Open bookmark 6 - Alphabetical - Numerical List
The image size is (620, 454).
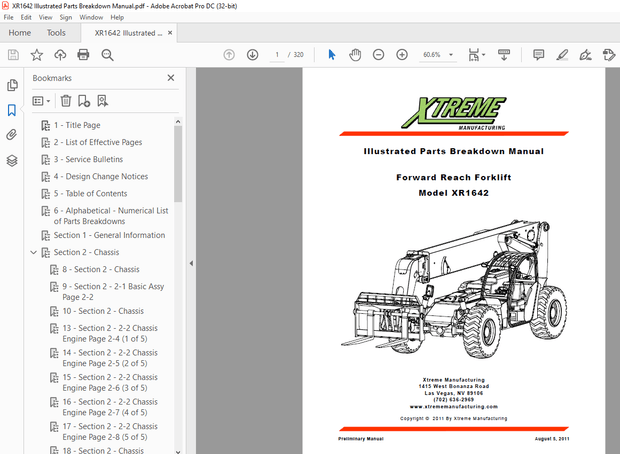point(111,216)
